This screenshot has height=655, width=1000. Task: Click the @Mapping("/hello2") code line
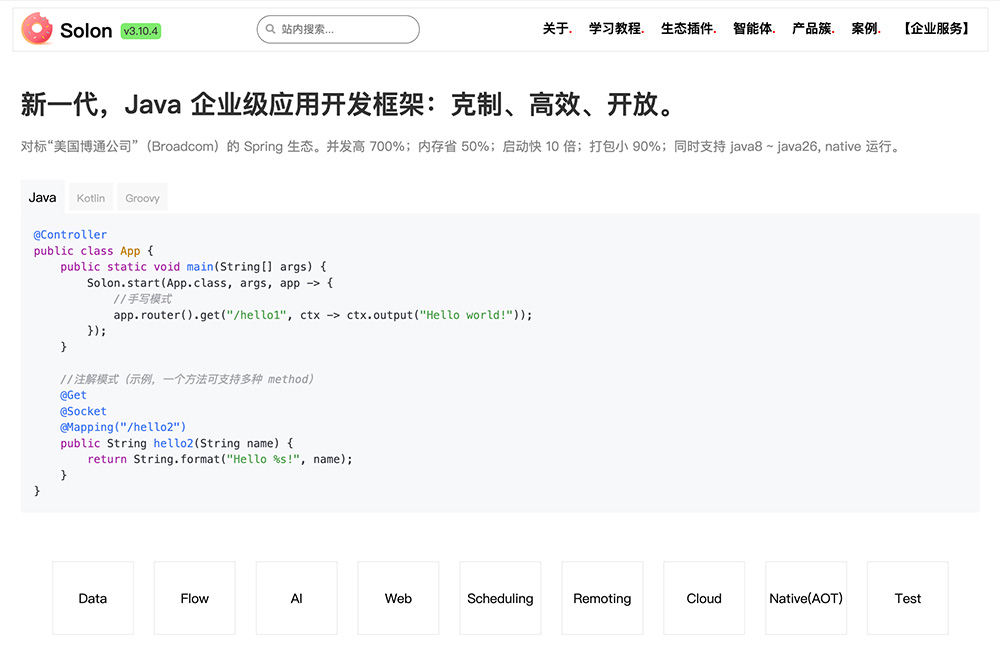tap(123, 427)
